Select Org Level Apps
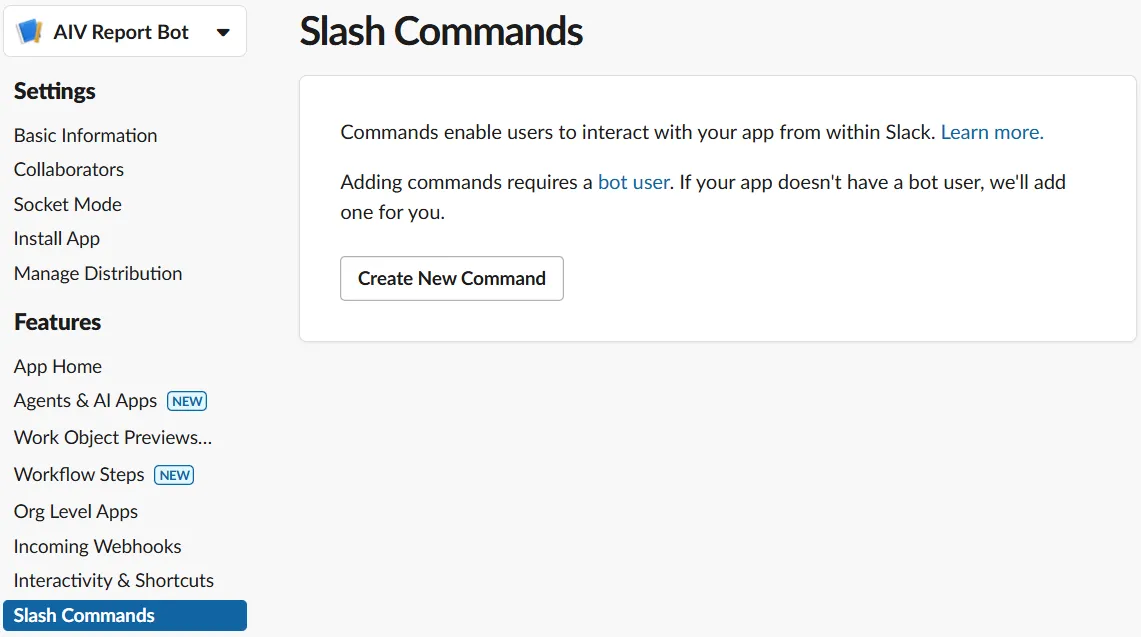This screenshot has height=637, width=1141. click(75, 511)
